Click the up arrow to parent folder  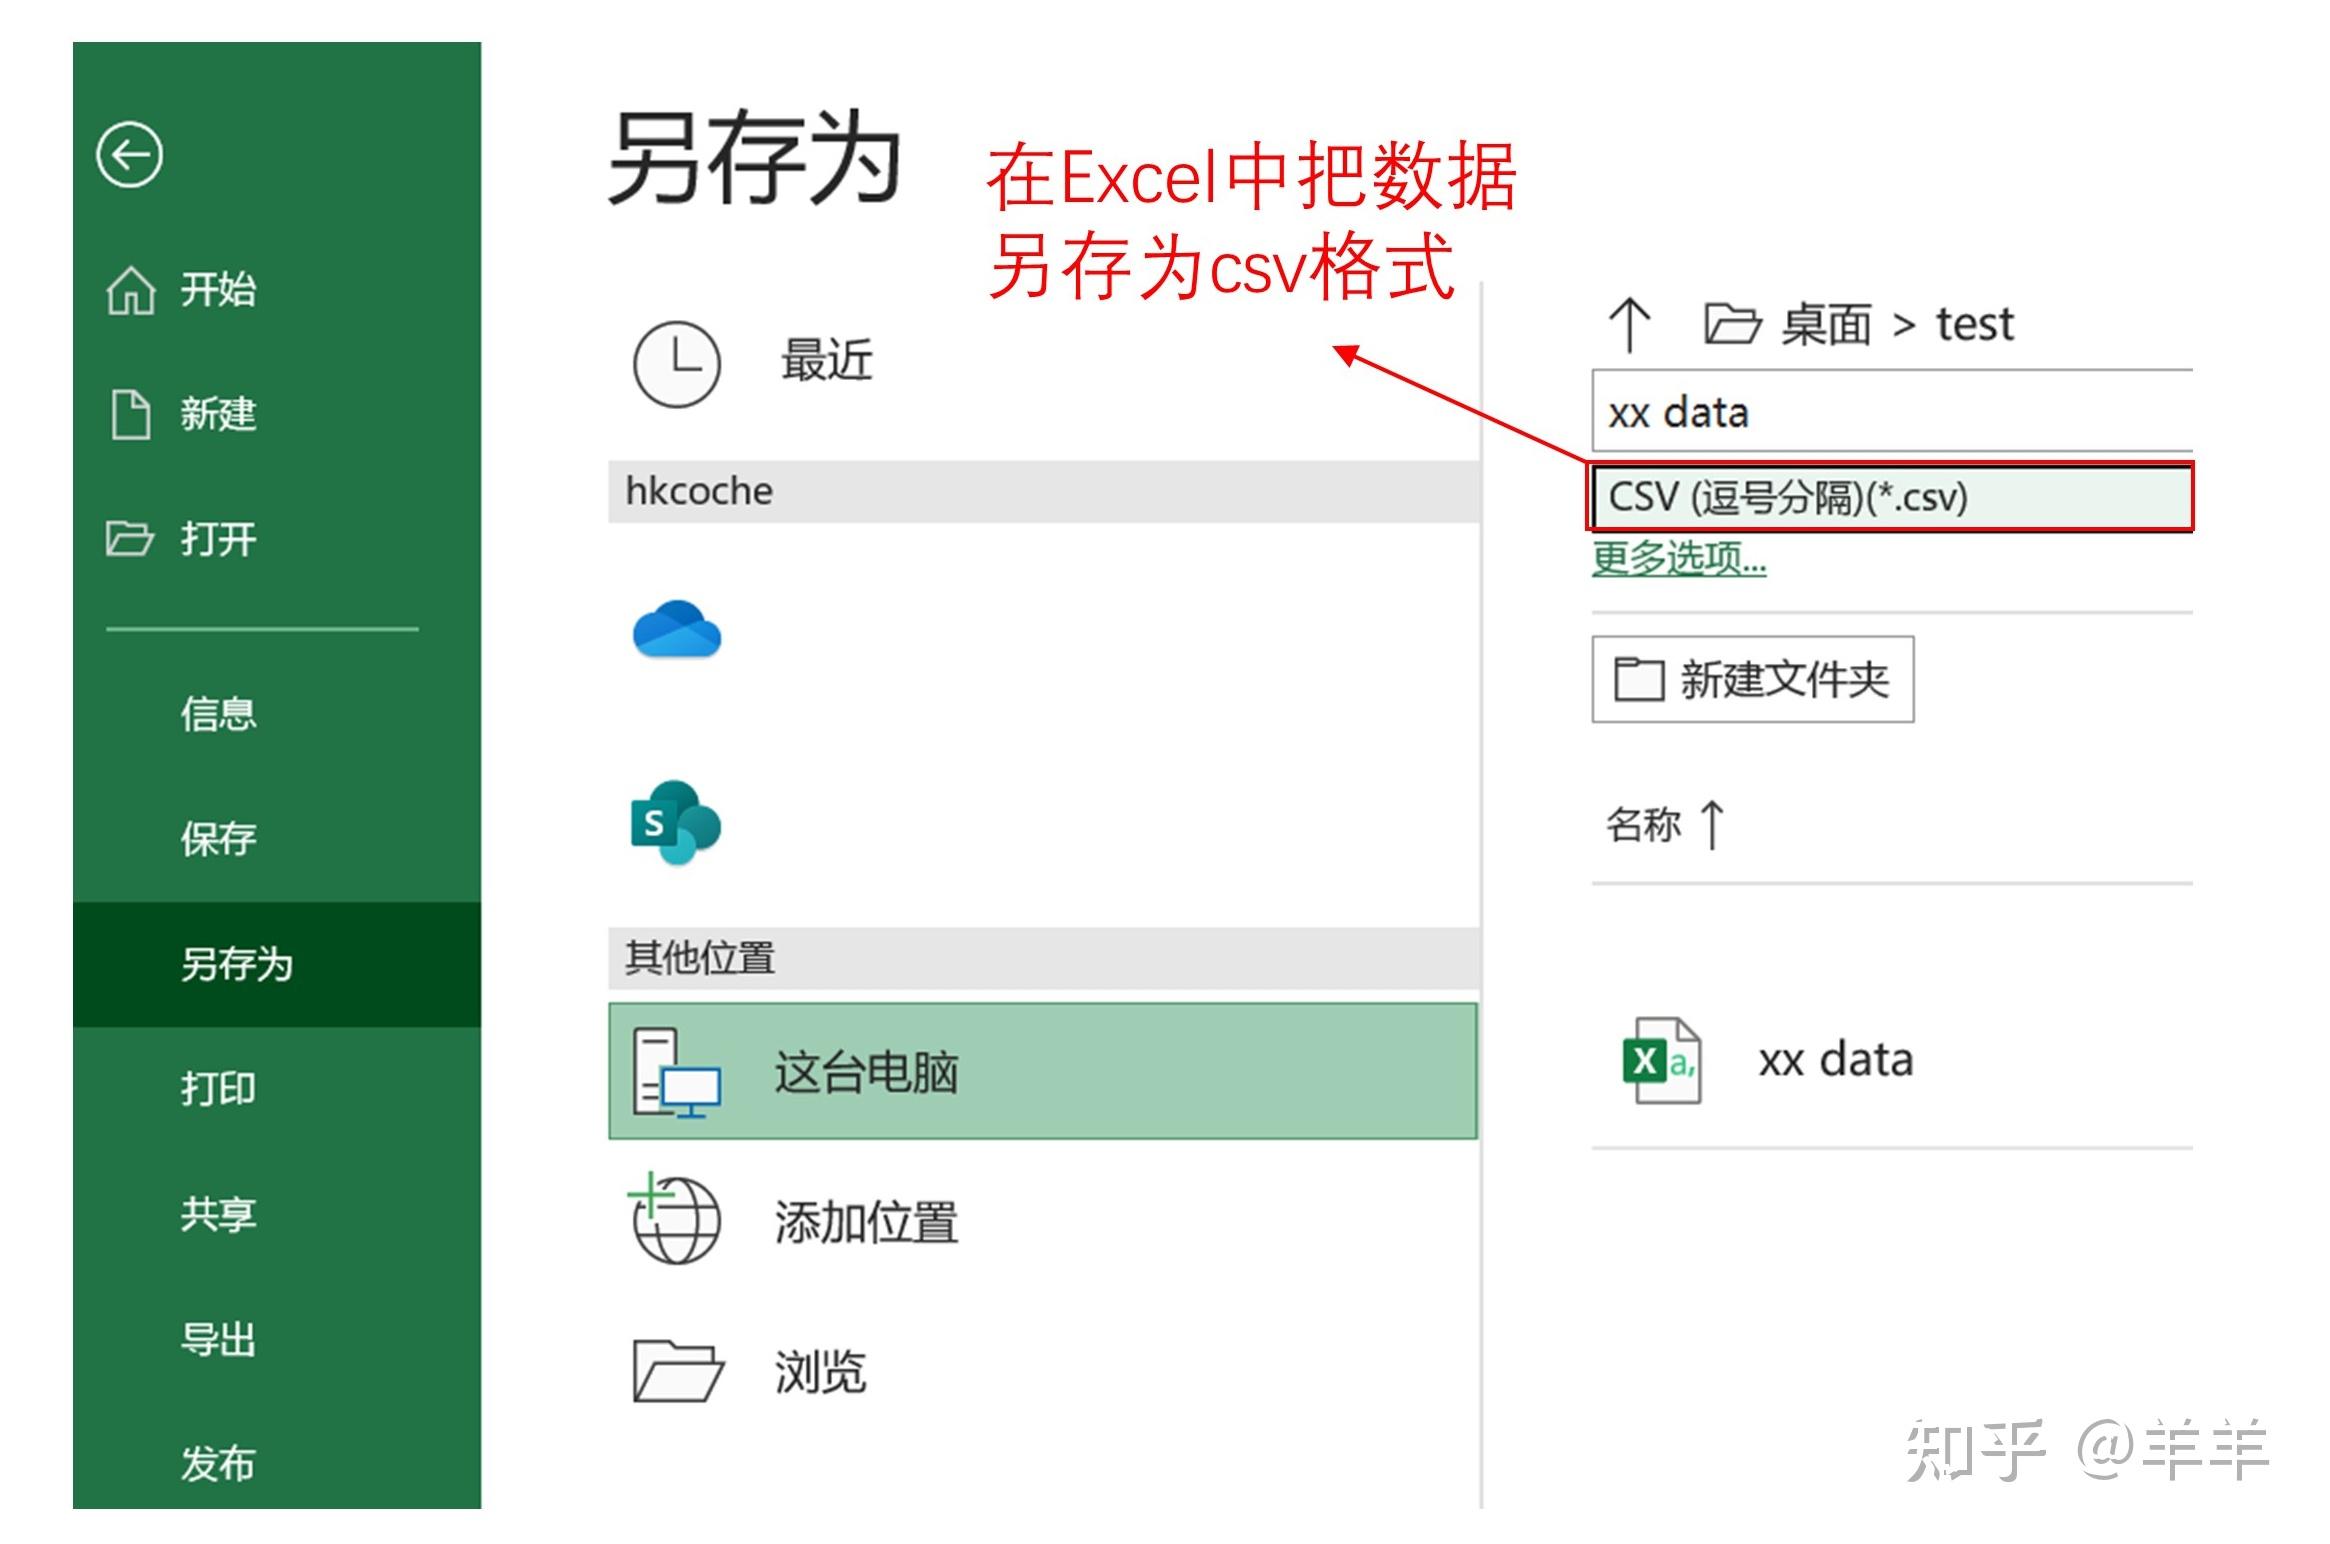tap(1631, 320)
